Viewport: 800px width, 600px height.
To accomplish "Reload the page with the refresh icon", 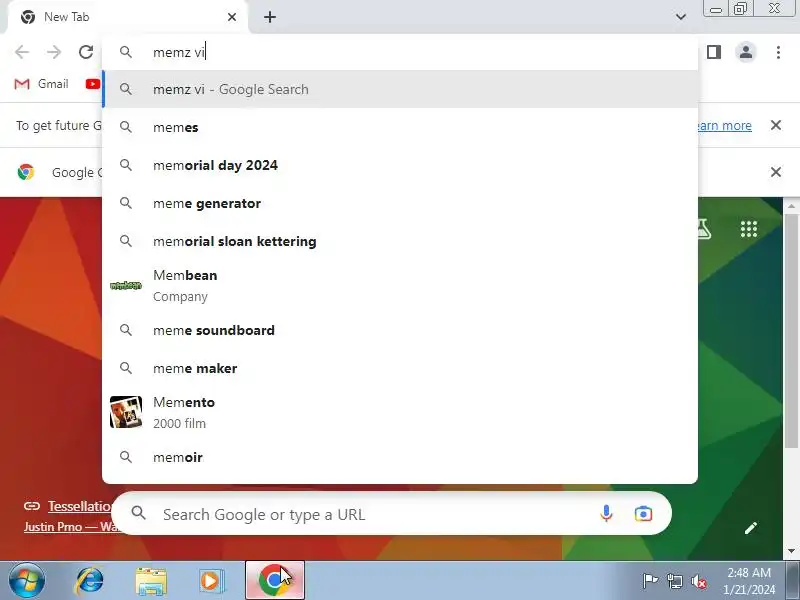I will tap(86, 52).
